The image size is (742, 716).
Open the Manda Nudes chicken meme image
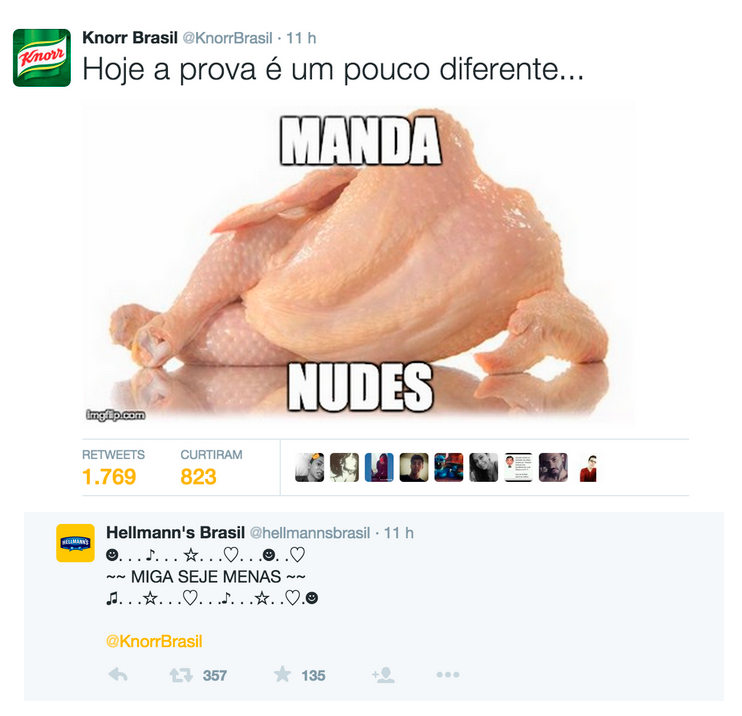[x=358, y=264]
